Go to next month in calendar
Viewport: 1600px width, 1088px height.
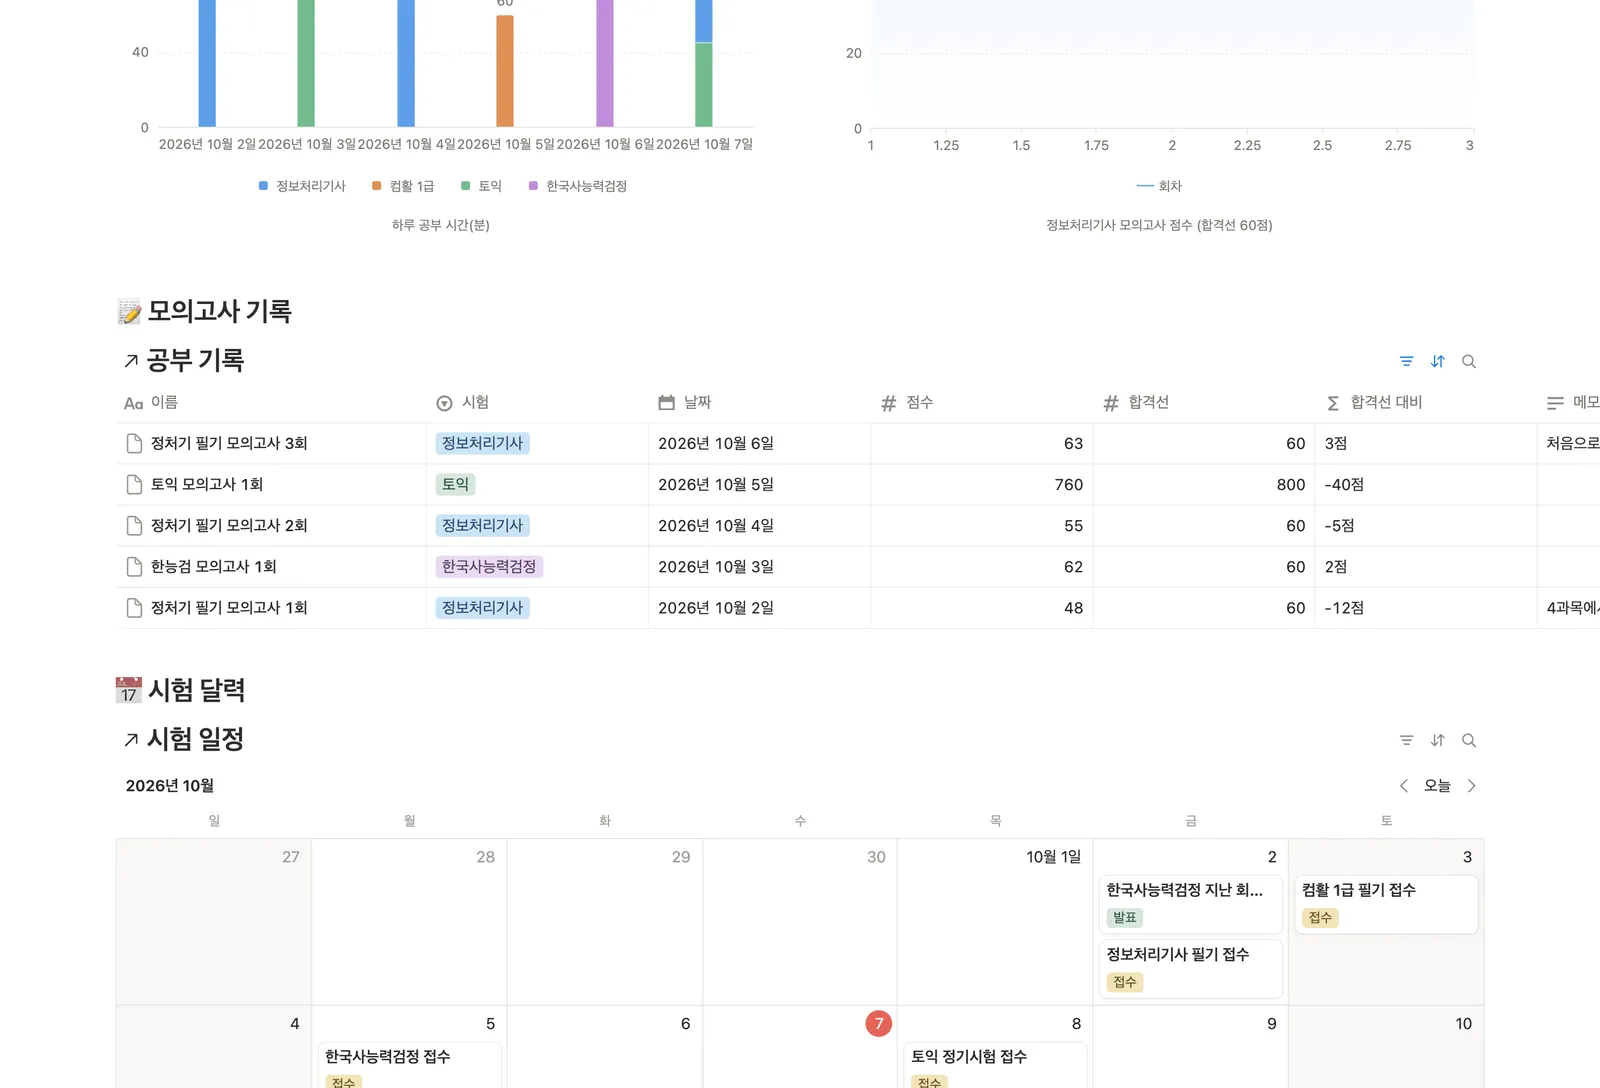coord(1471,786)
